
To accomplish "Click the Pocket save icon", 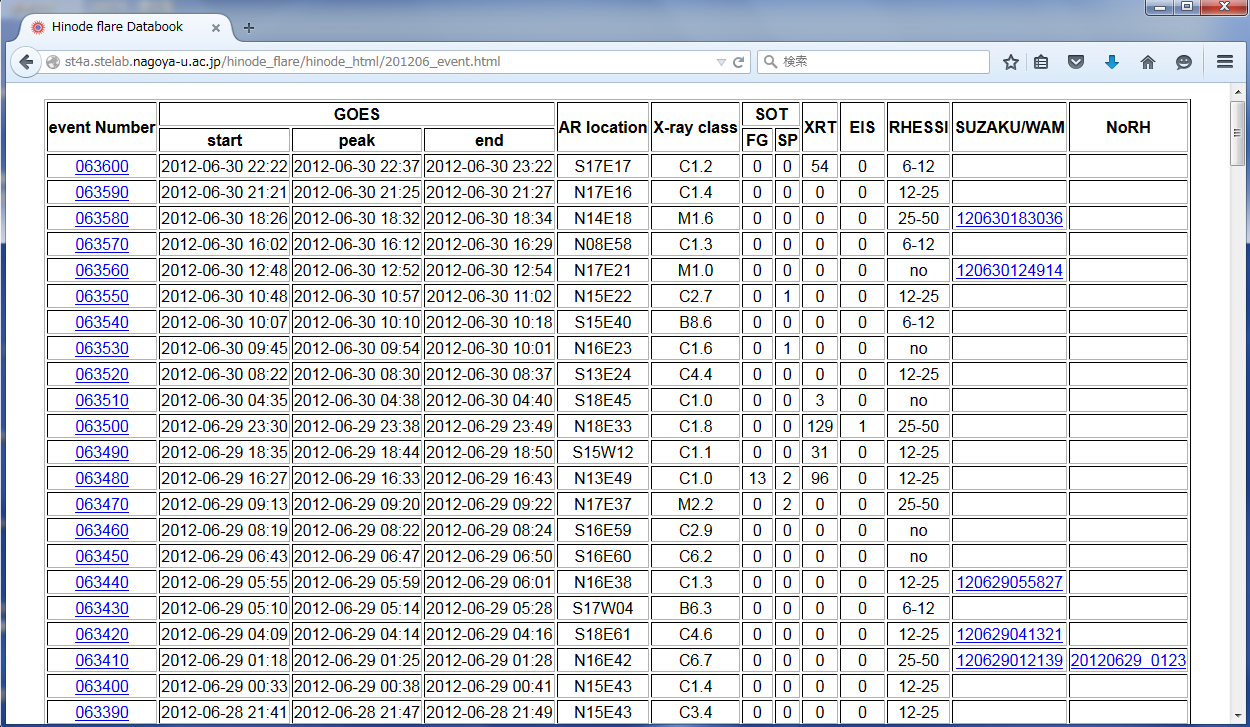I will (x=1076, y=62).
